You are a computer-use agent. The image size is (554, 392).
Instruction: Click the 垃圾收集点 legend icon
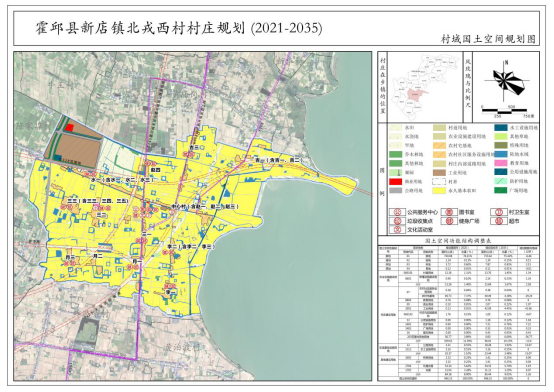pyautogui.click(x=397, y=221)
